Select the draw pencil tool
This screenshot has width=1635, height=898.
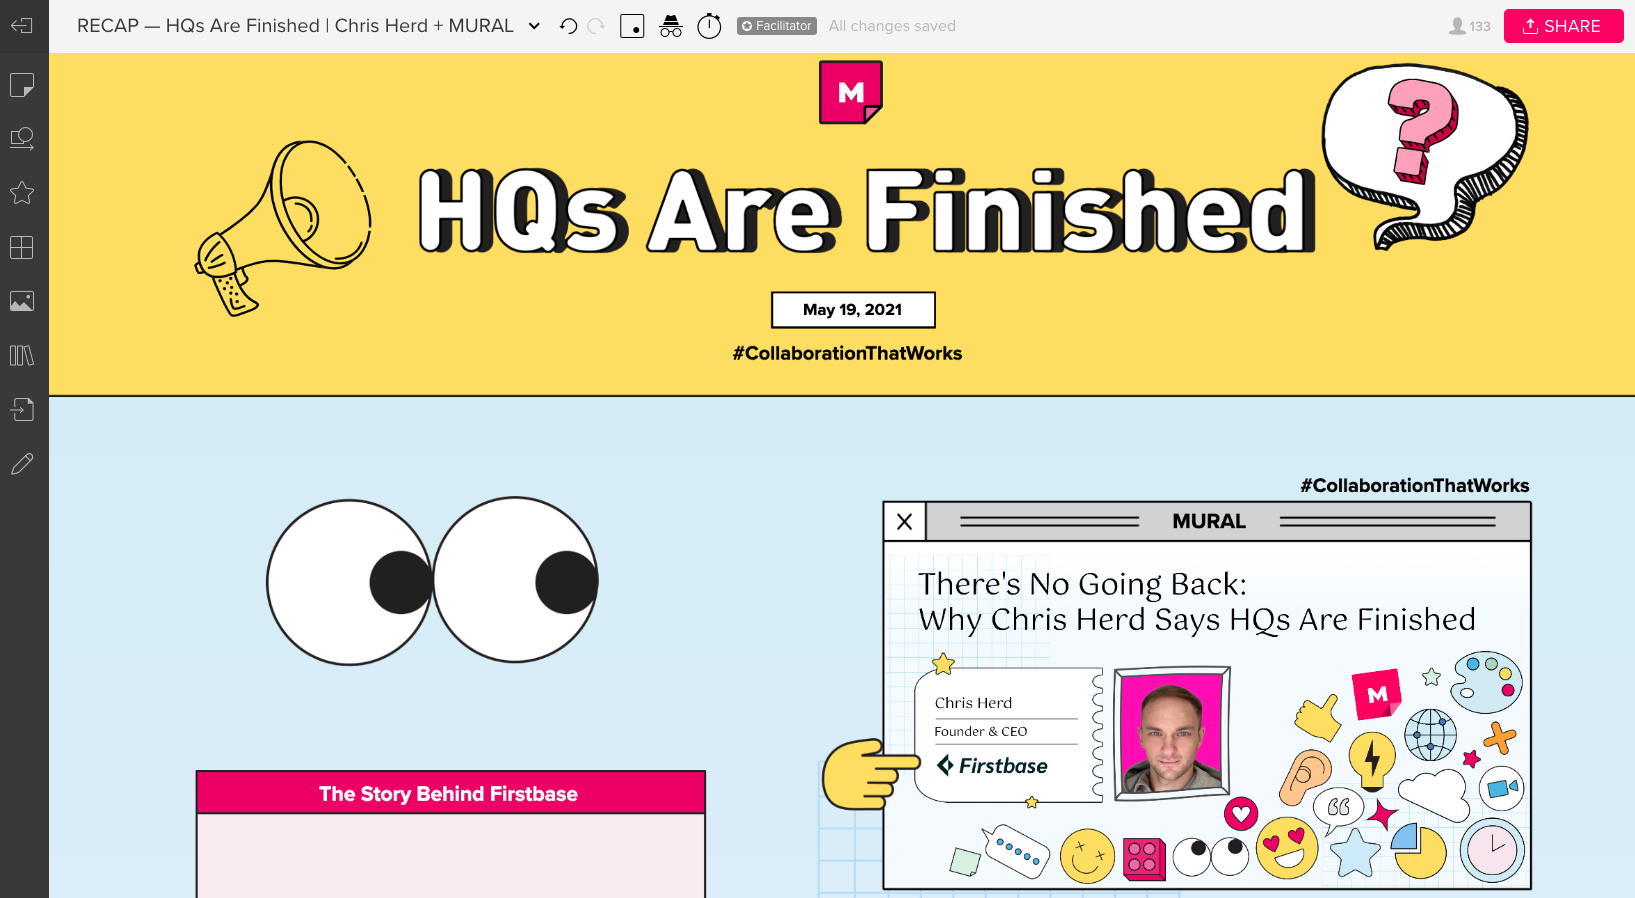click(x=22, y=463)
